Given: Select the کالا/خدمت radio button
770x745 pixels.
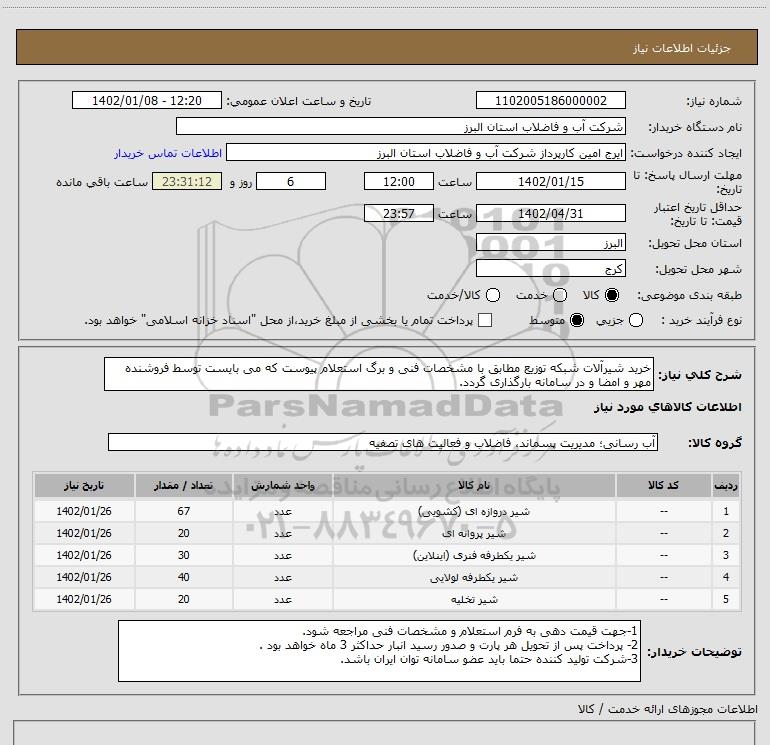Looking at the screenshot, I should [493, 295].
